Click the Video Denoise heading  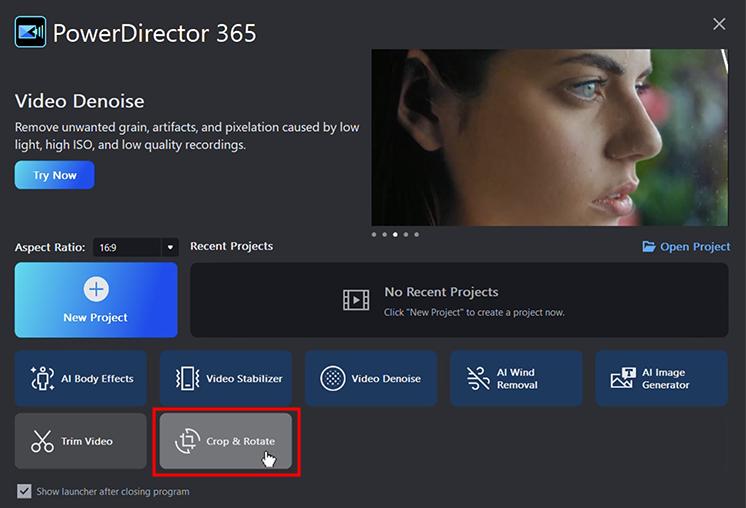click(x=79, y=101)
